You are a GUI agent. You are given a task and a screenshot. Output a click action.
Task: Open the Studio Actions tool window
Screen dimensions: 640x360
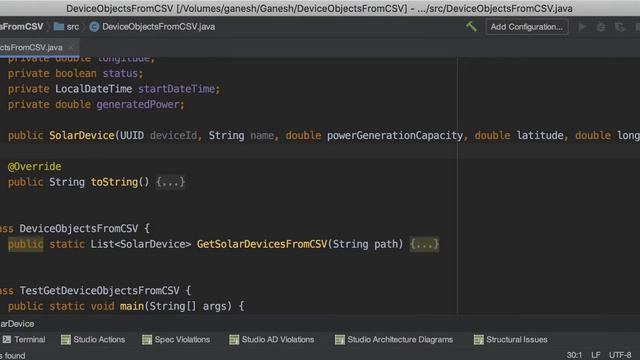click(x=93, y=340)
